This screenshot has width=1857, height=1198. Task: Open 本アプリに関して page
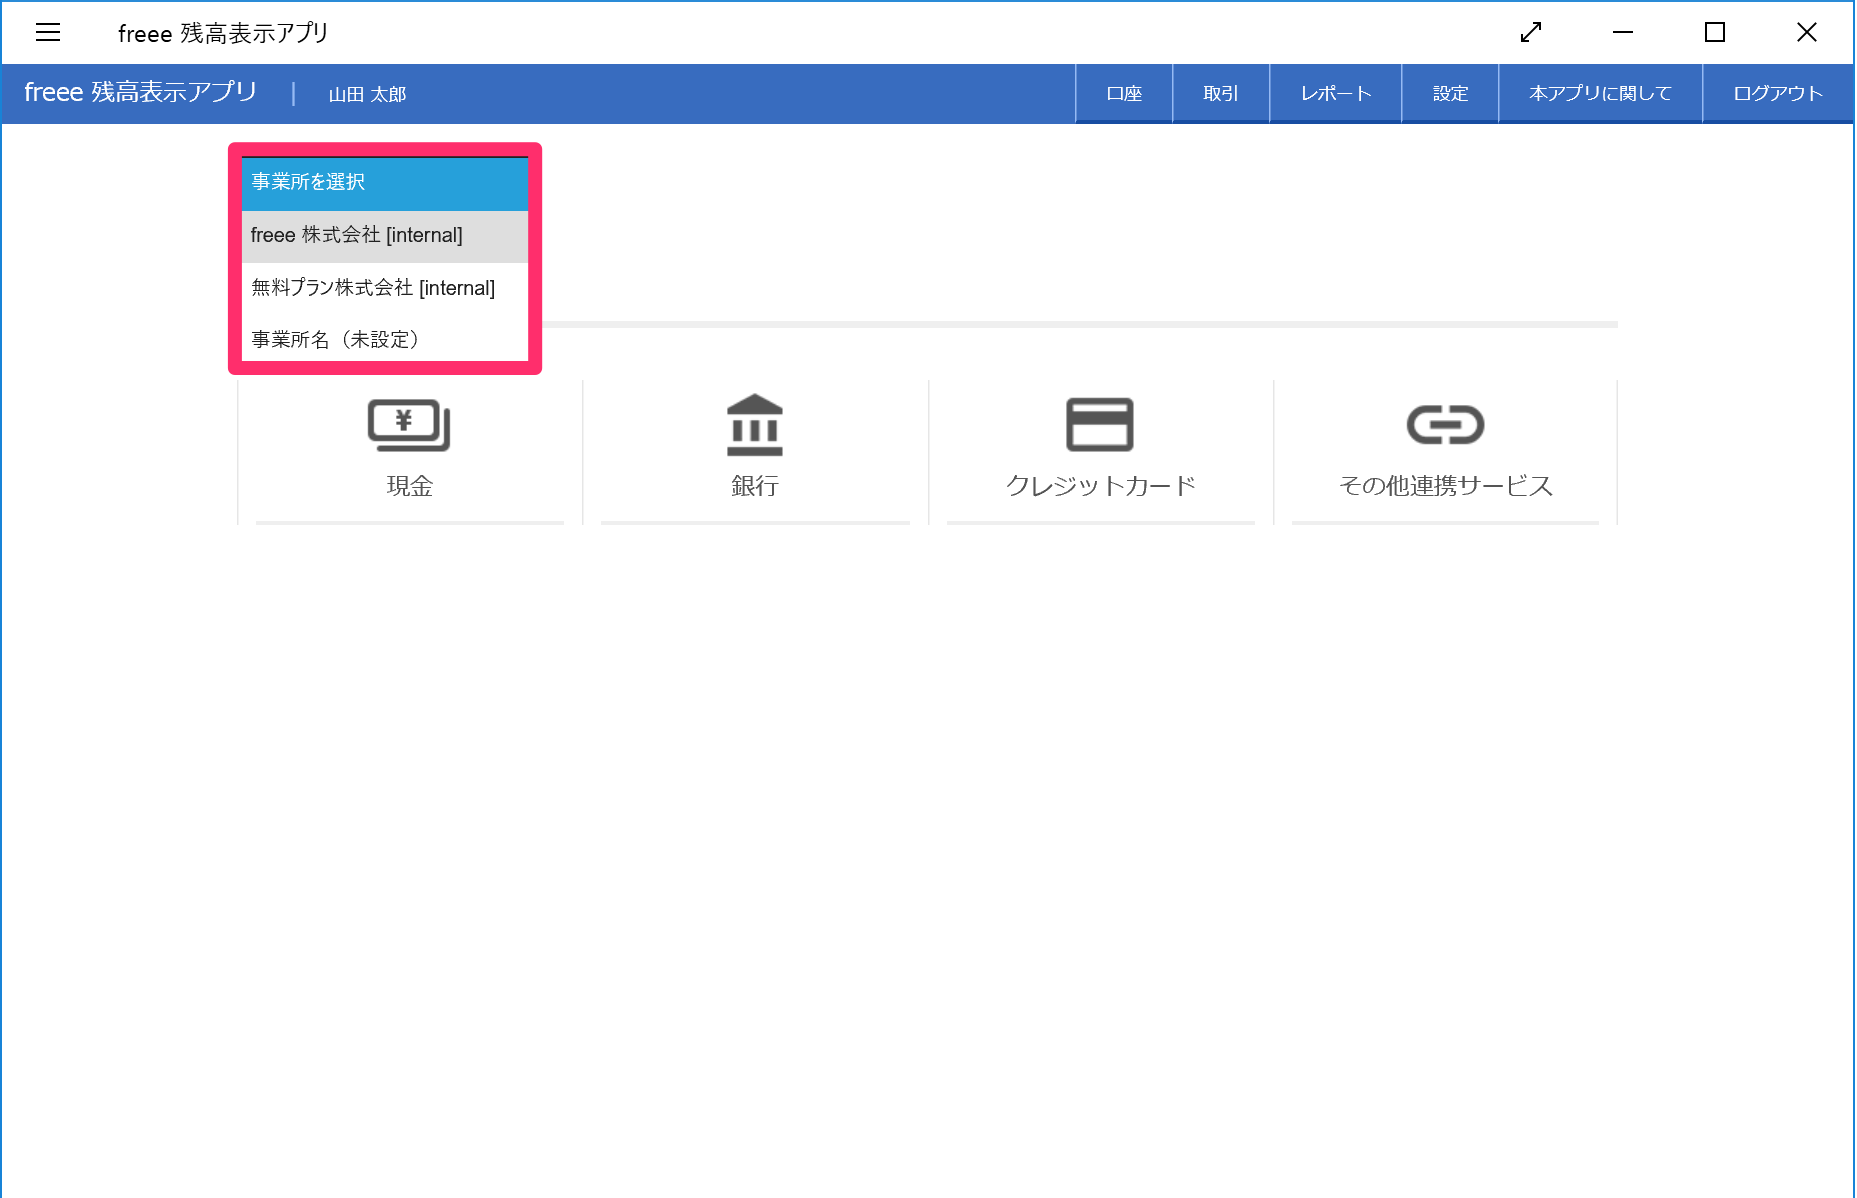point(1600,94)
